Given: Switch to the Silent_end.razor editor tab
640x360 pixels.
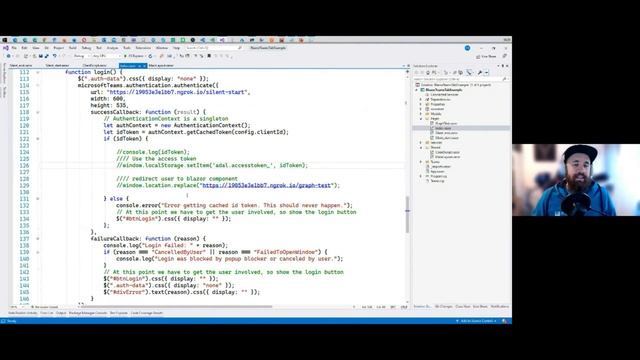Looking at the screenshot, I should [x=20, y=66].
